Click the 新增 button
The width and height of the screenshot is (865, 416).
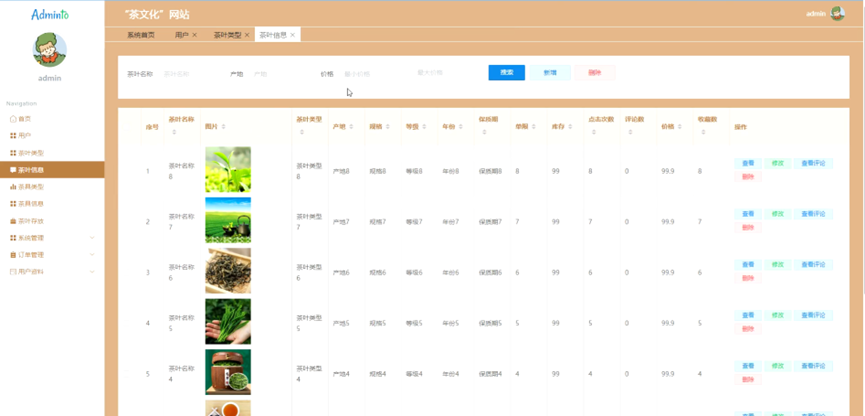click(x=550, y=73)
